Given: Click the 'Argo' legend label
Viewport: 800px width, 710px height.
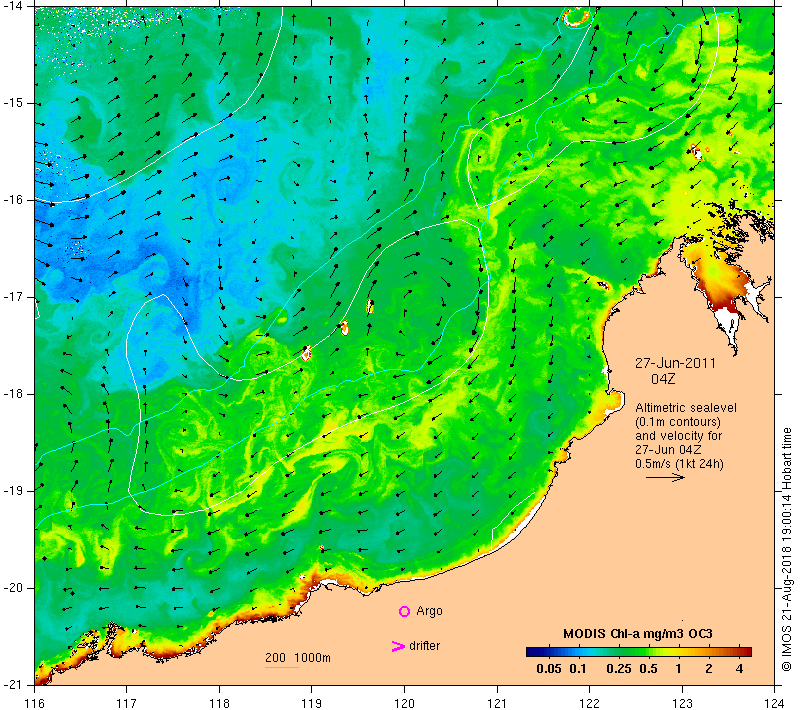Looking at the screenshot, I should pos(429,611).
